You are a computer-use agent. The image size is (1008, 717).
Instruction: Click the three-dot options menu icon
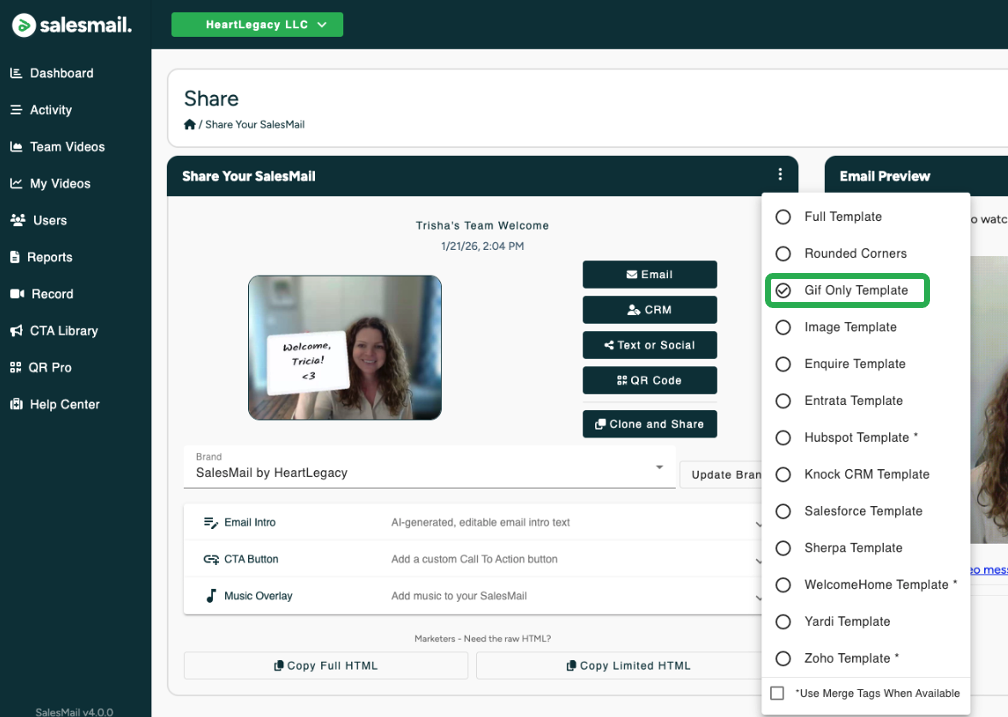(x=780, y=175)
